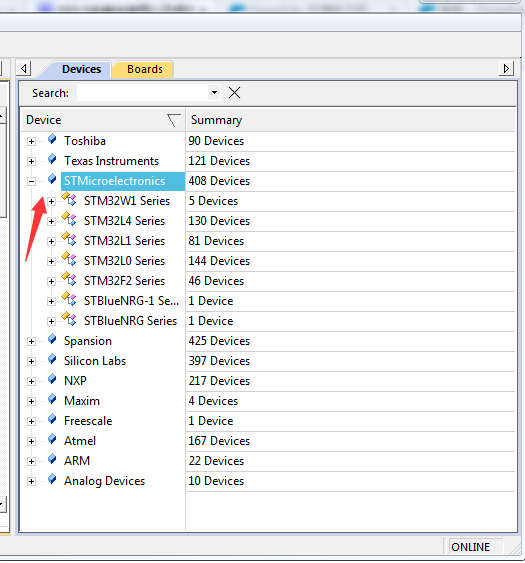The height and width of the screenshot is (563, 525).
Task: Select the Silicon Labs tree item
Action: click(95, 361)
